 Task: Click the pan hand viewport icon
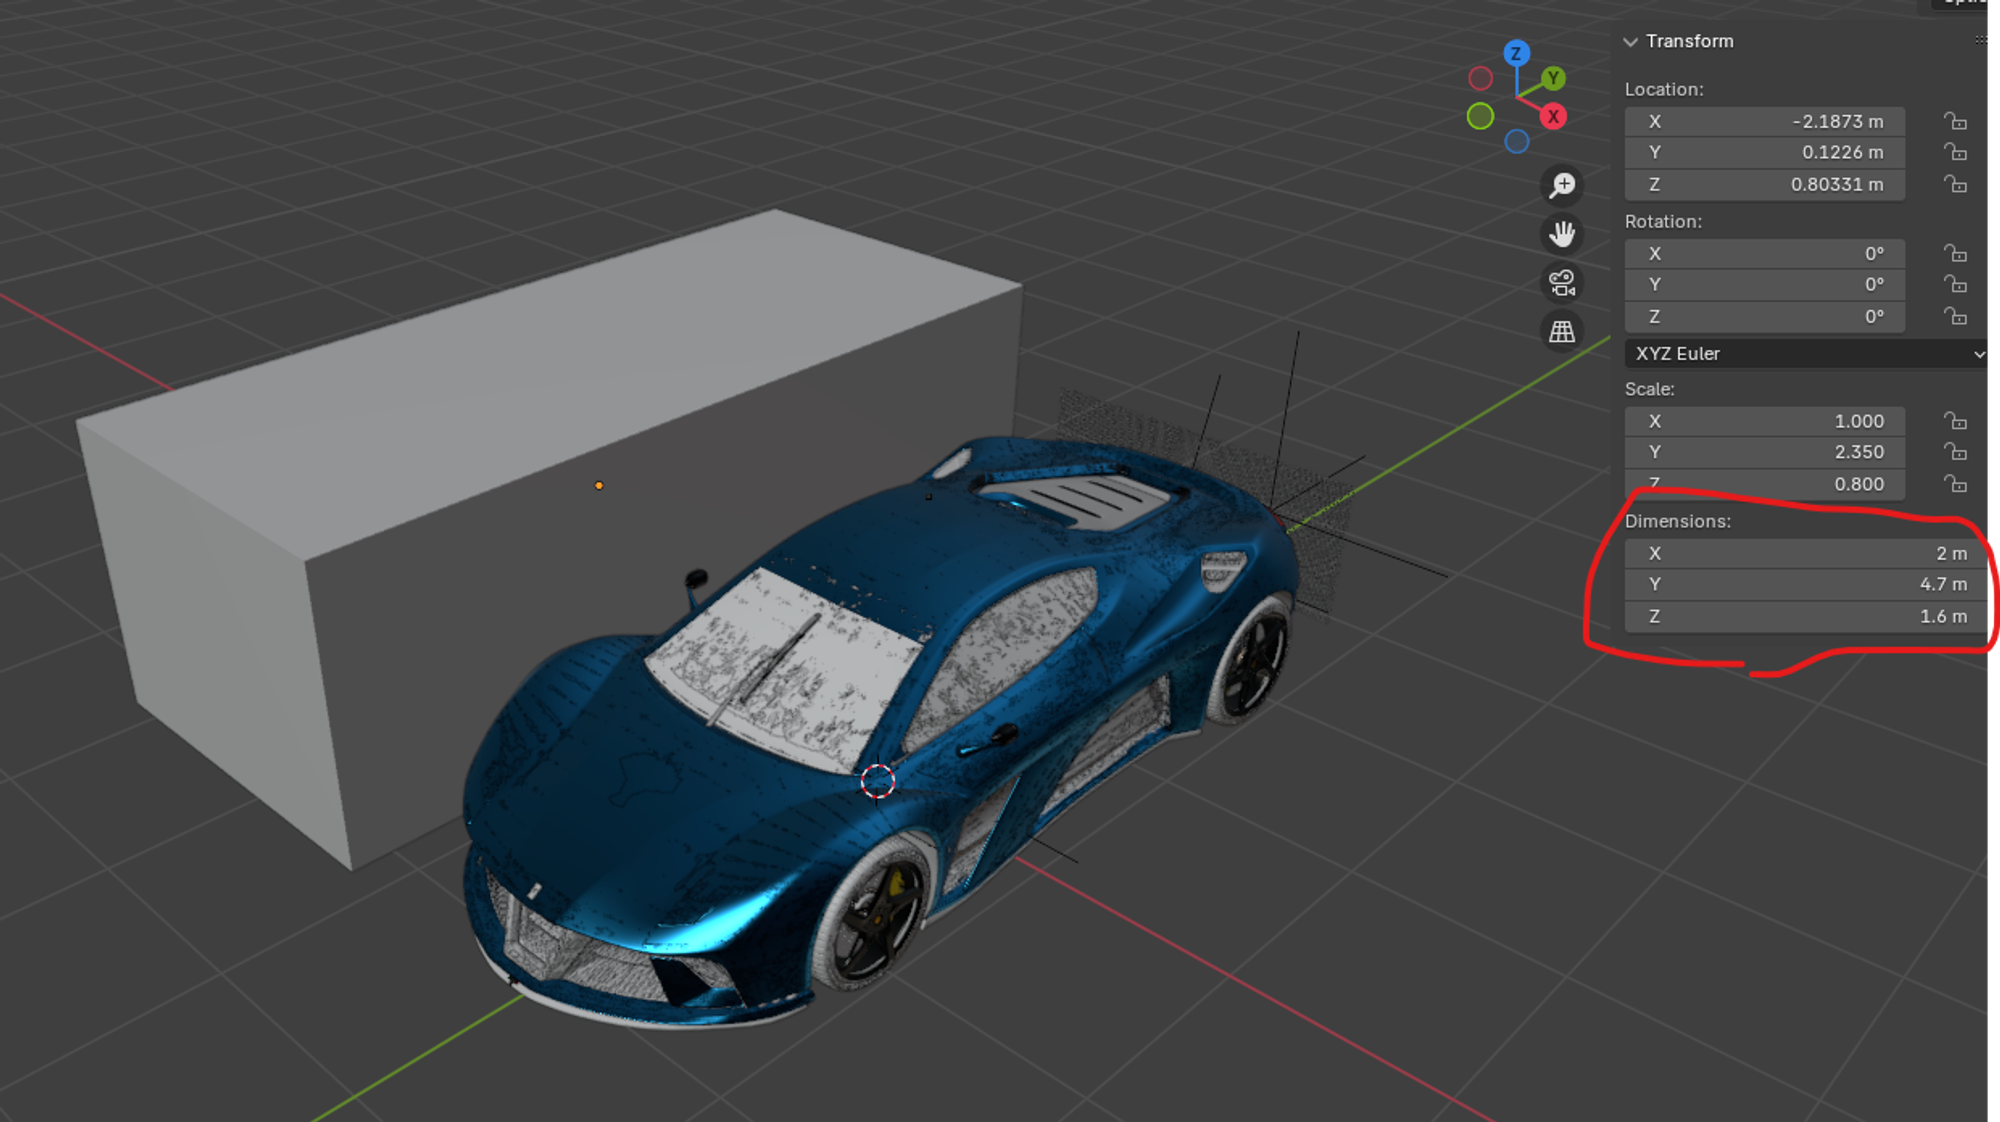(1562, 234)
